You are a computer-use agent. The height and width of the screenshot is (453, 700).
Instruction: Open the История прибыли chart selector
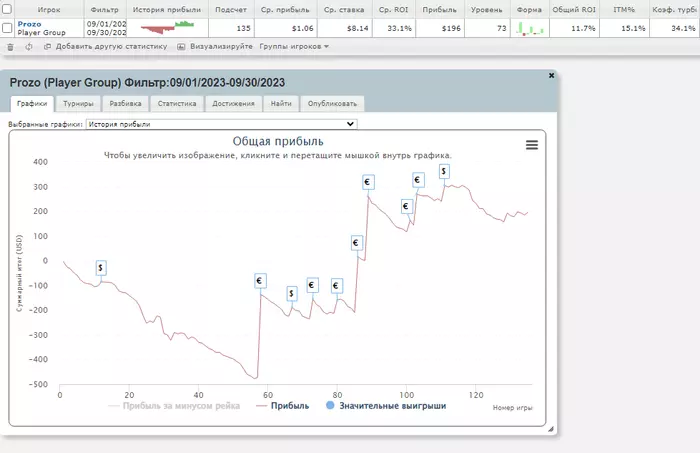(x=221, y=124)
